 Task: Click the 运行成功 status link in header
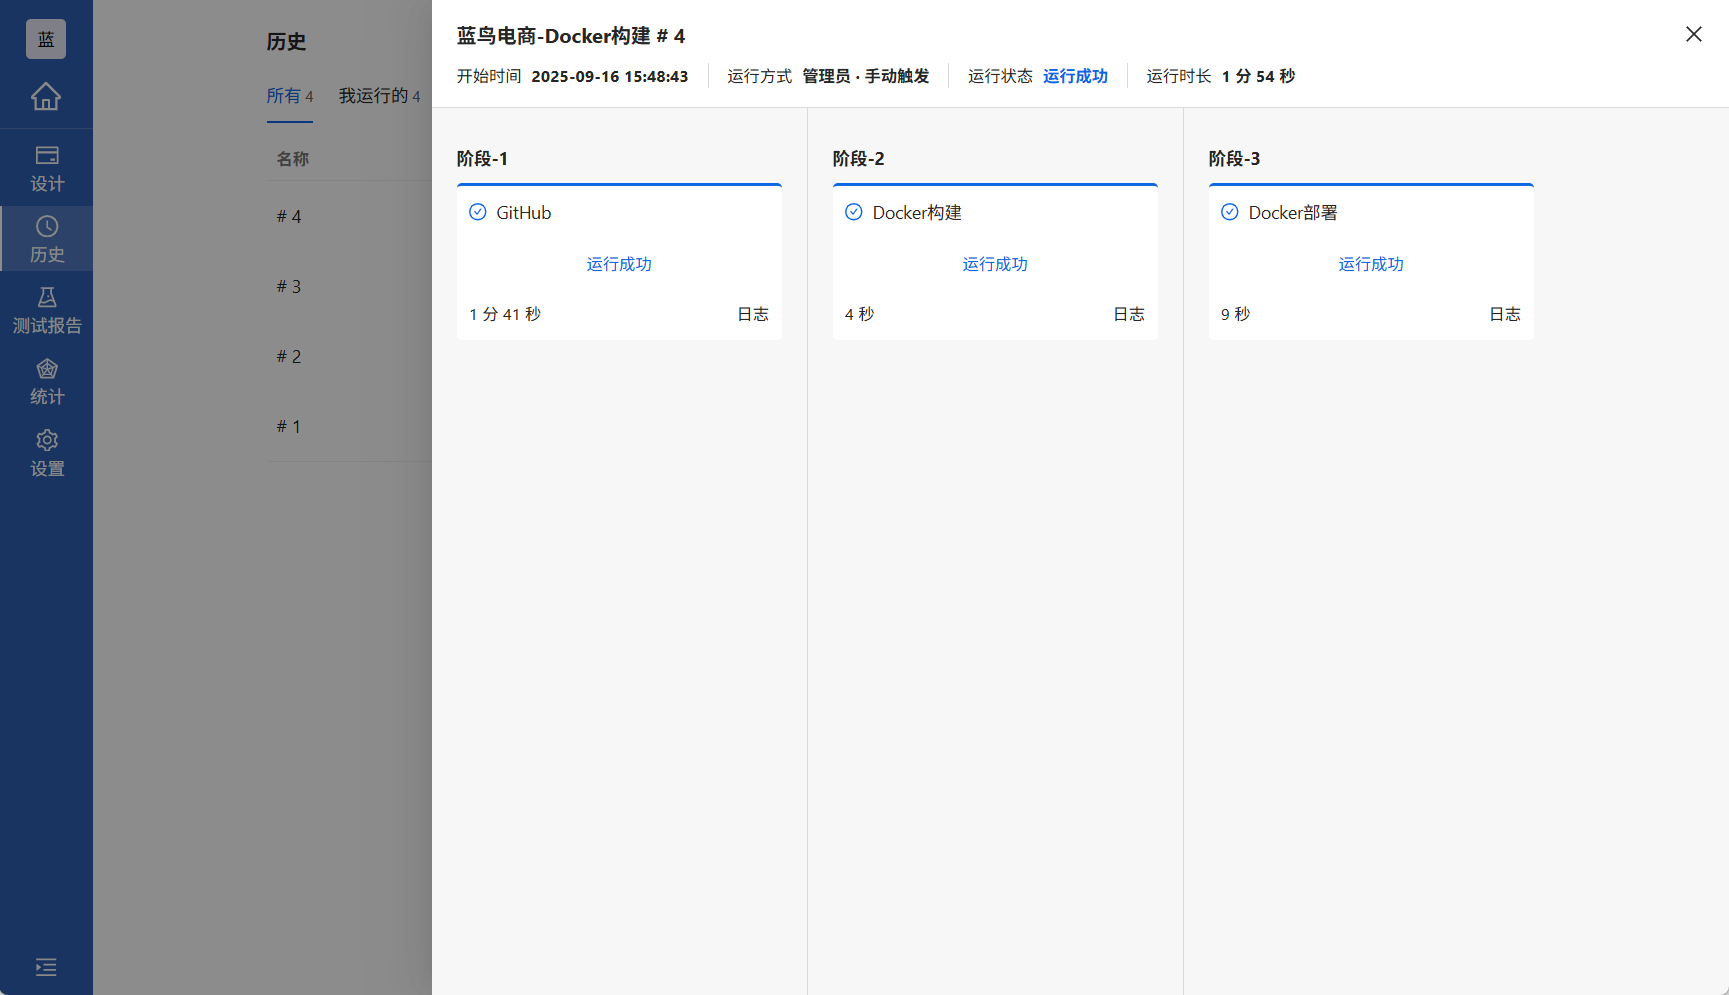[1075, 75]
